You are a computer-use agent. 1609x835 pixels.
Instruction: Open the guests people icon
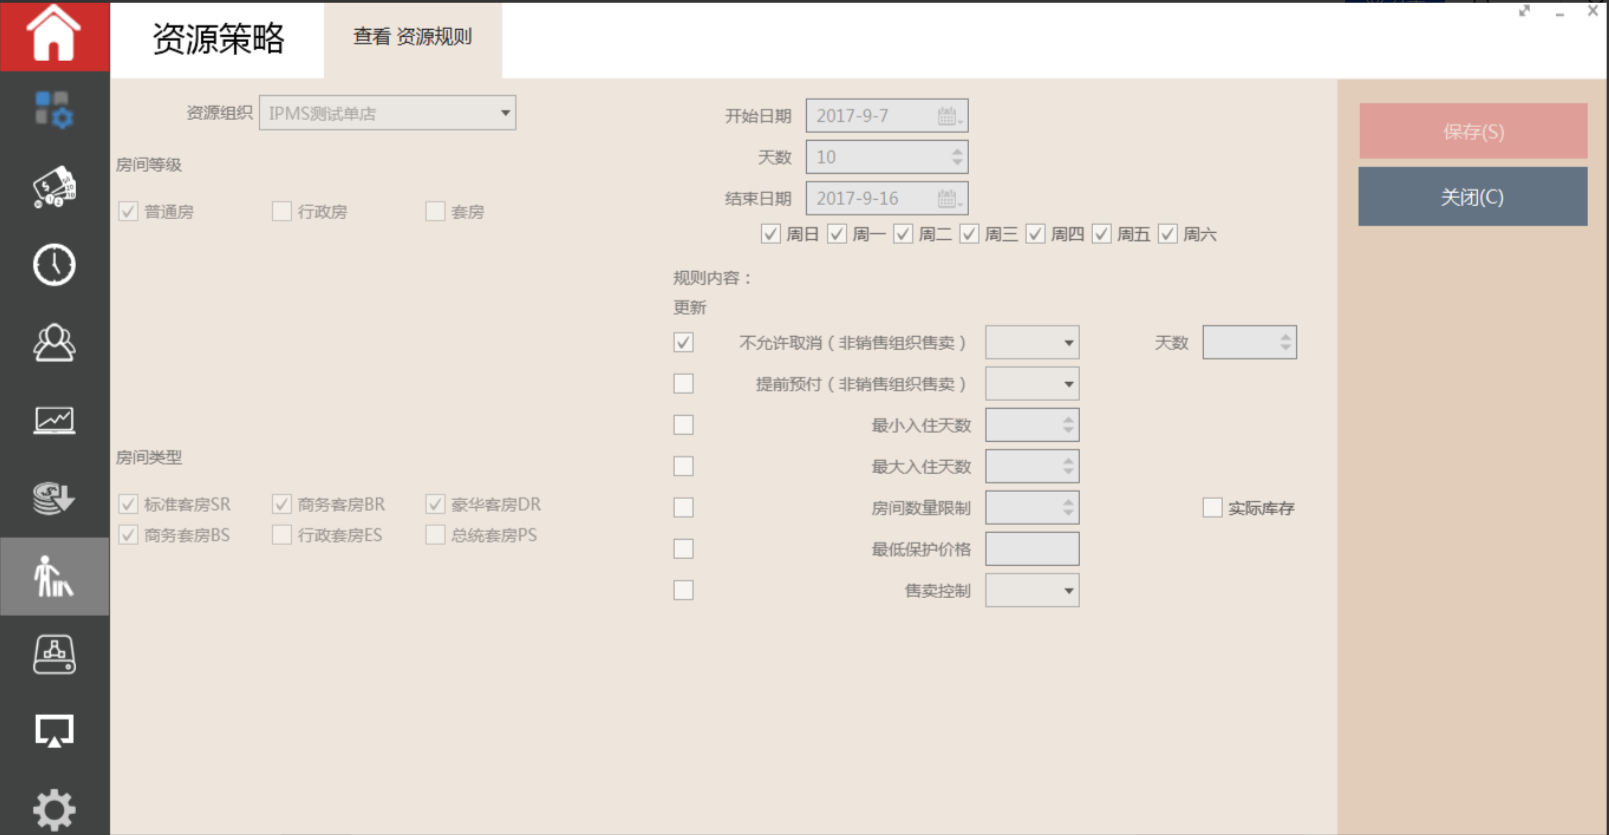[x=54, y=343]
